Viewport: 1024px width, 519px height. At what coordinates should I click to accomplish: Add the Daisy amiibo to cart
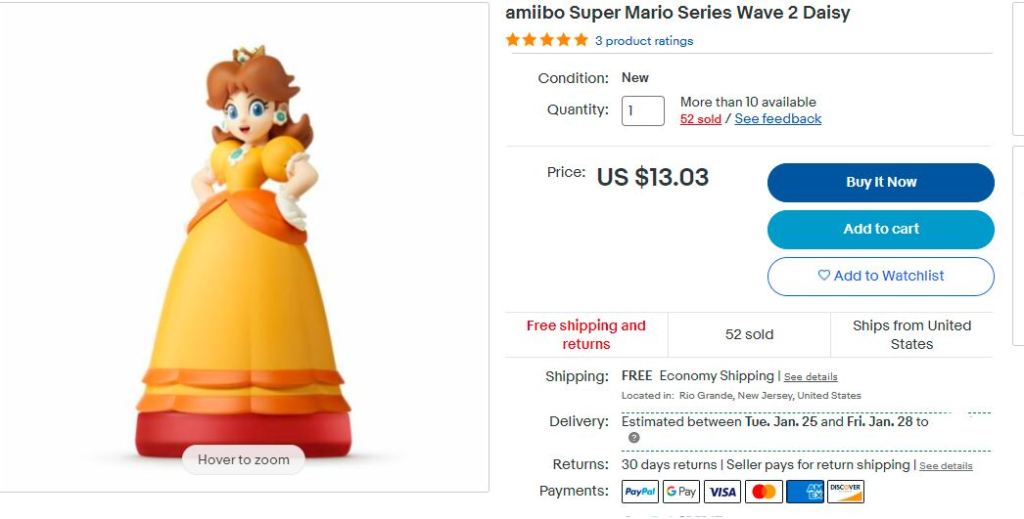[x=880, y=229]
